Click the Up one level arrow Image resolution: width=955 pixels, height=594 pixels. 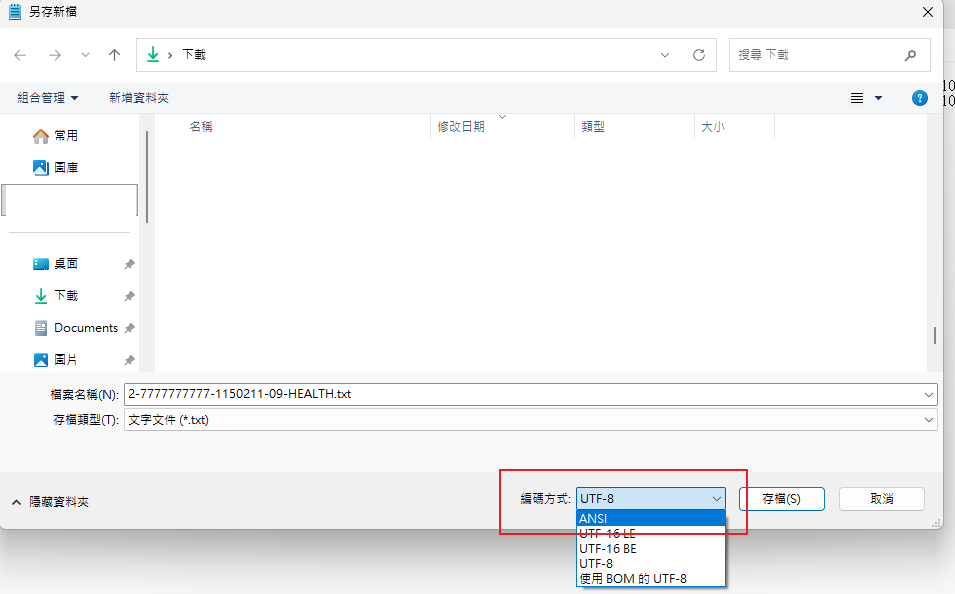pyautogui.click(x=114, y=55)
